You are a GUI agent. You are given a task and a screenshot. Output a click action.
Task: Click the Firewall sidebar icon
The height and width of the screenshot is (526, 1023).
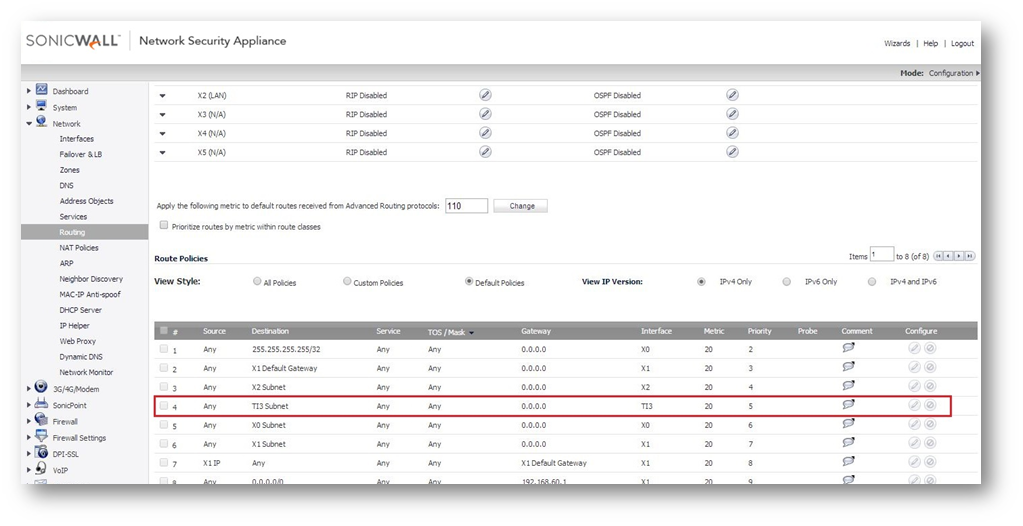coord(41,420)
